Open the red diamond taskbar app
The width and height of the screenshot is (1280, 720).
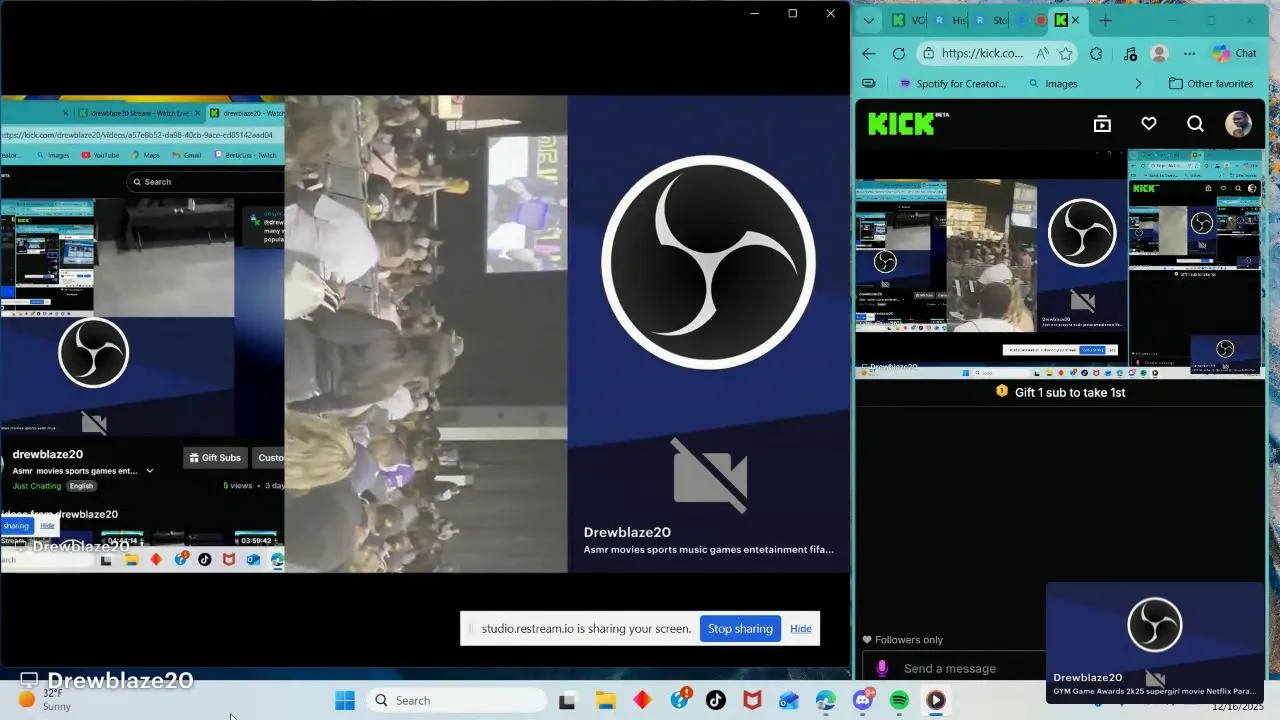(642, 700)
